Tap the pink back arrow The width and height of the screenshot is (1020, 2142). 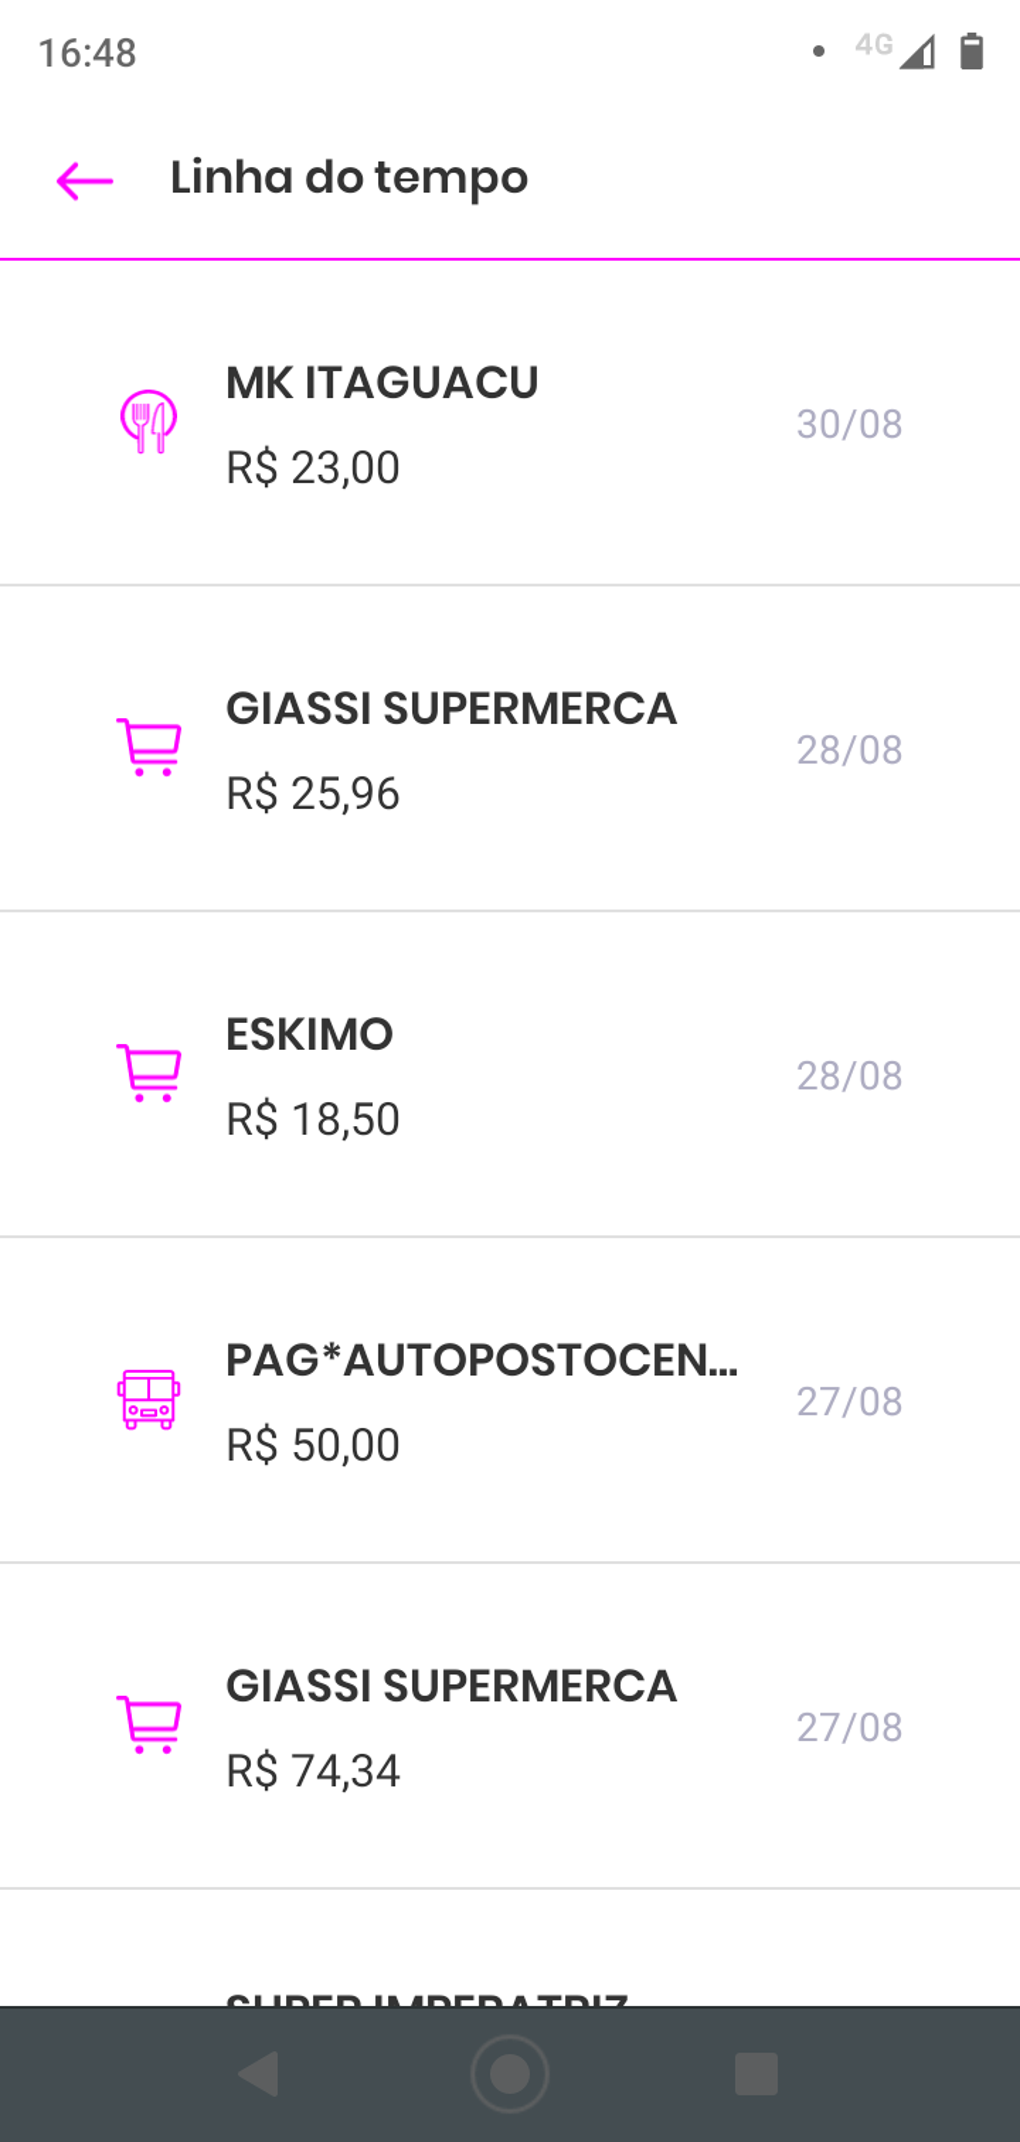click(x=85, y=181)
